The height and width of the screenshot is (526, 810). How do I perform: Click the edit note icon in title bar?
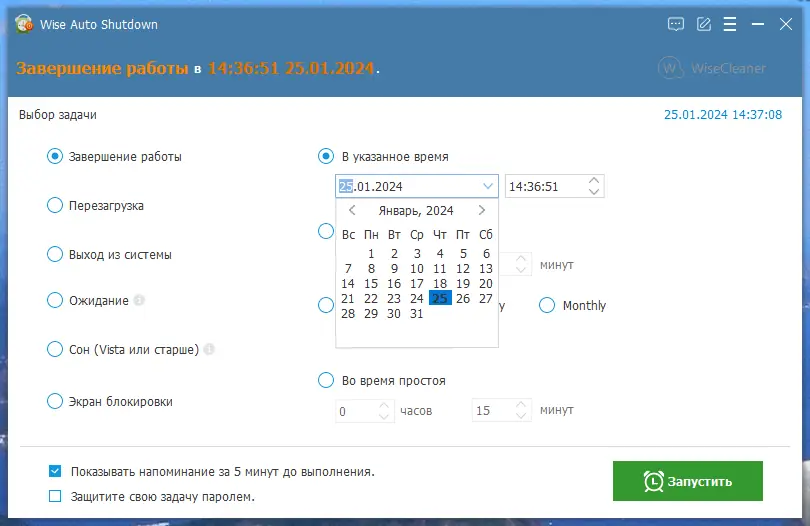click(x=704, y=24)
